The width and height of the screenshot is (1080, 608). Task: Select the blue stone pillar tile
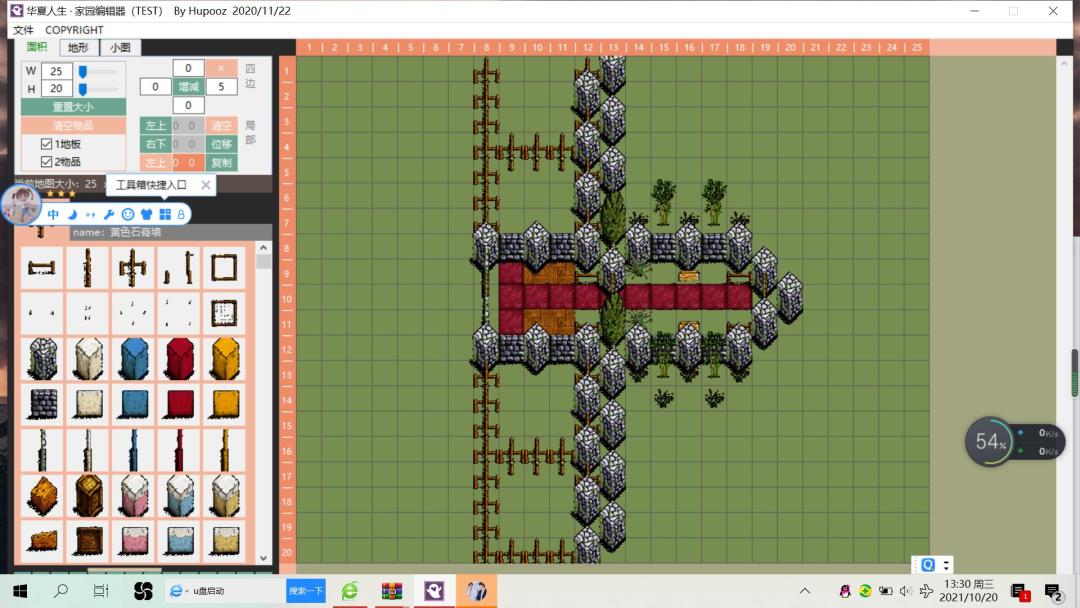134,359
